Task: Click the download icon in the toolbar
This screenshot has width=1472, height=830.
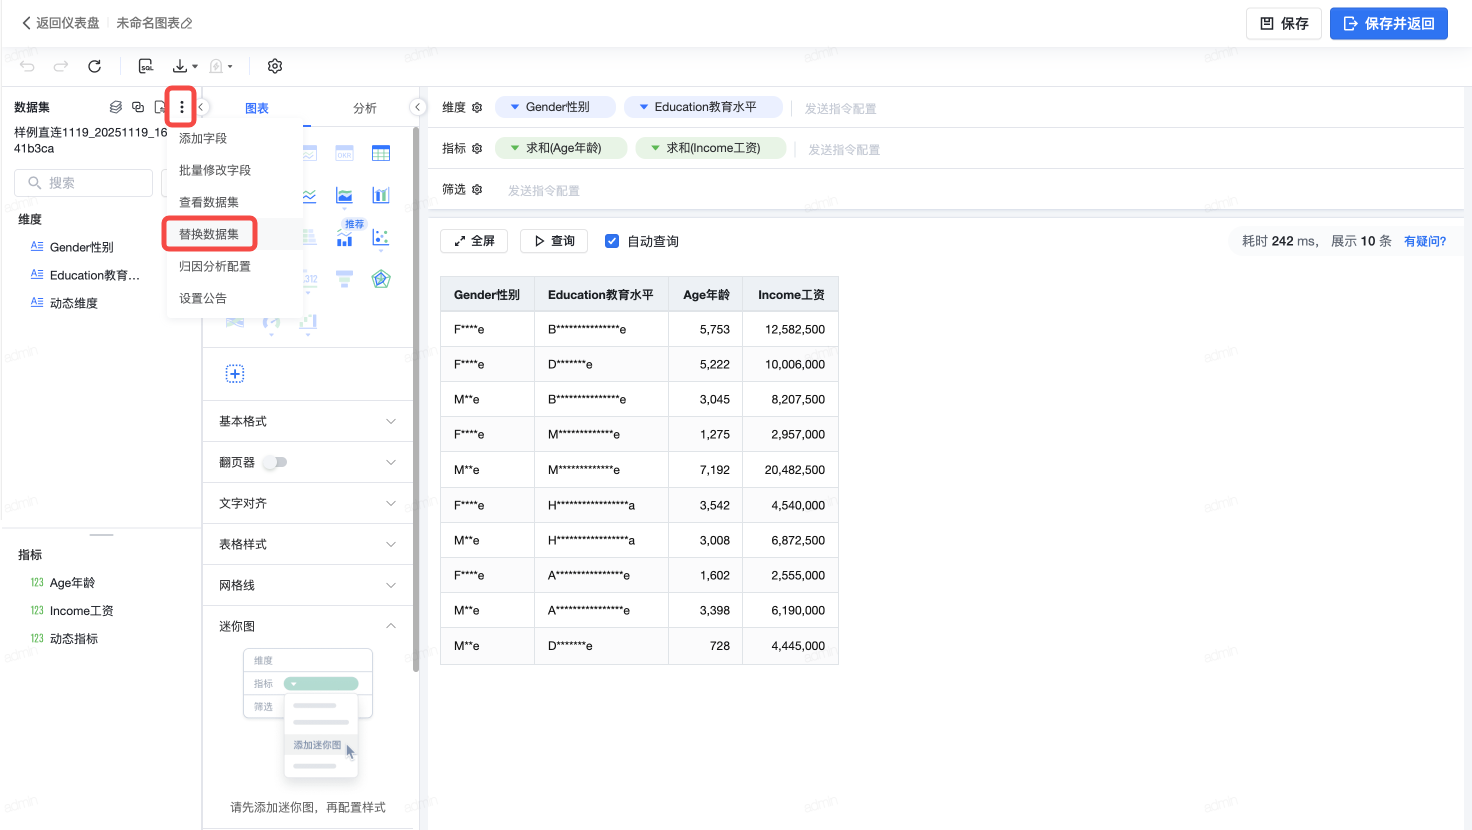Action: (180, 66)
